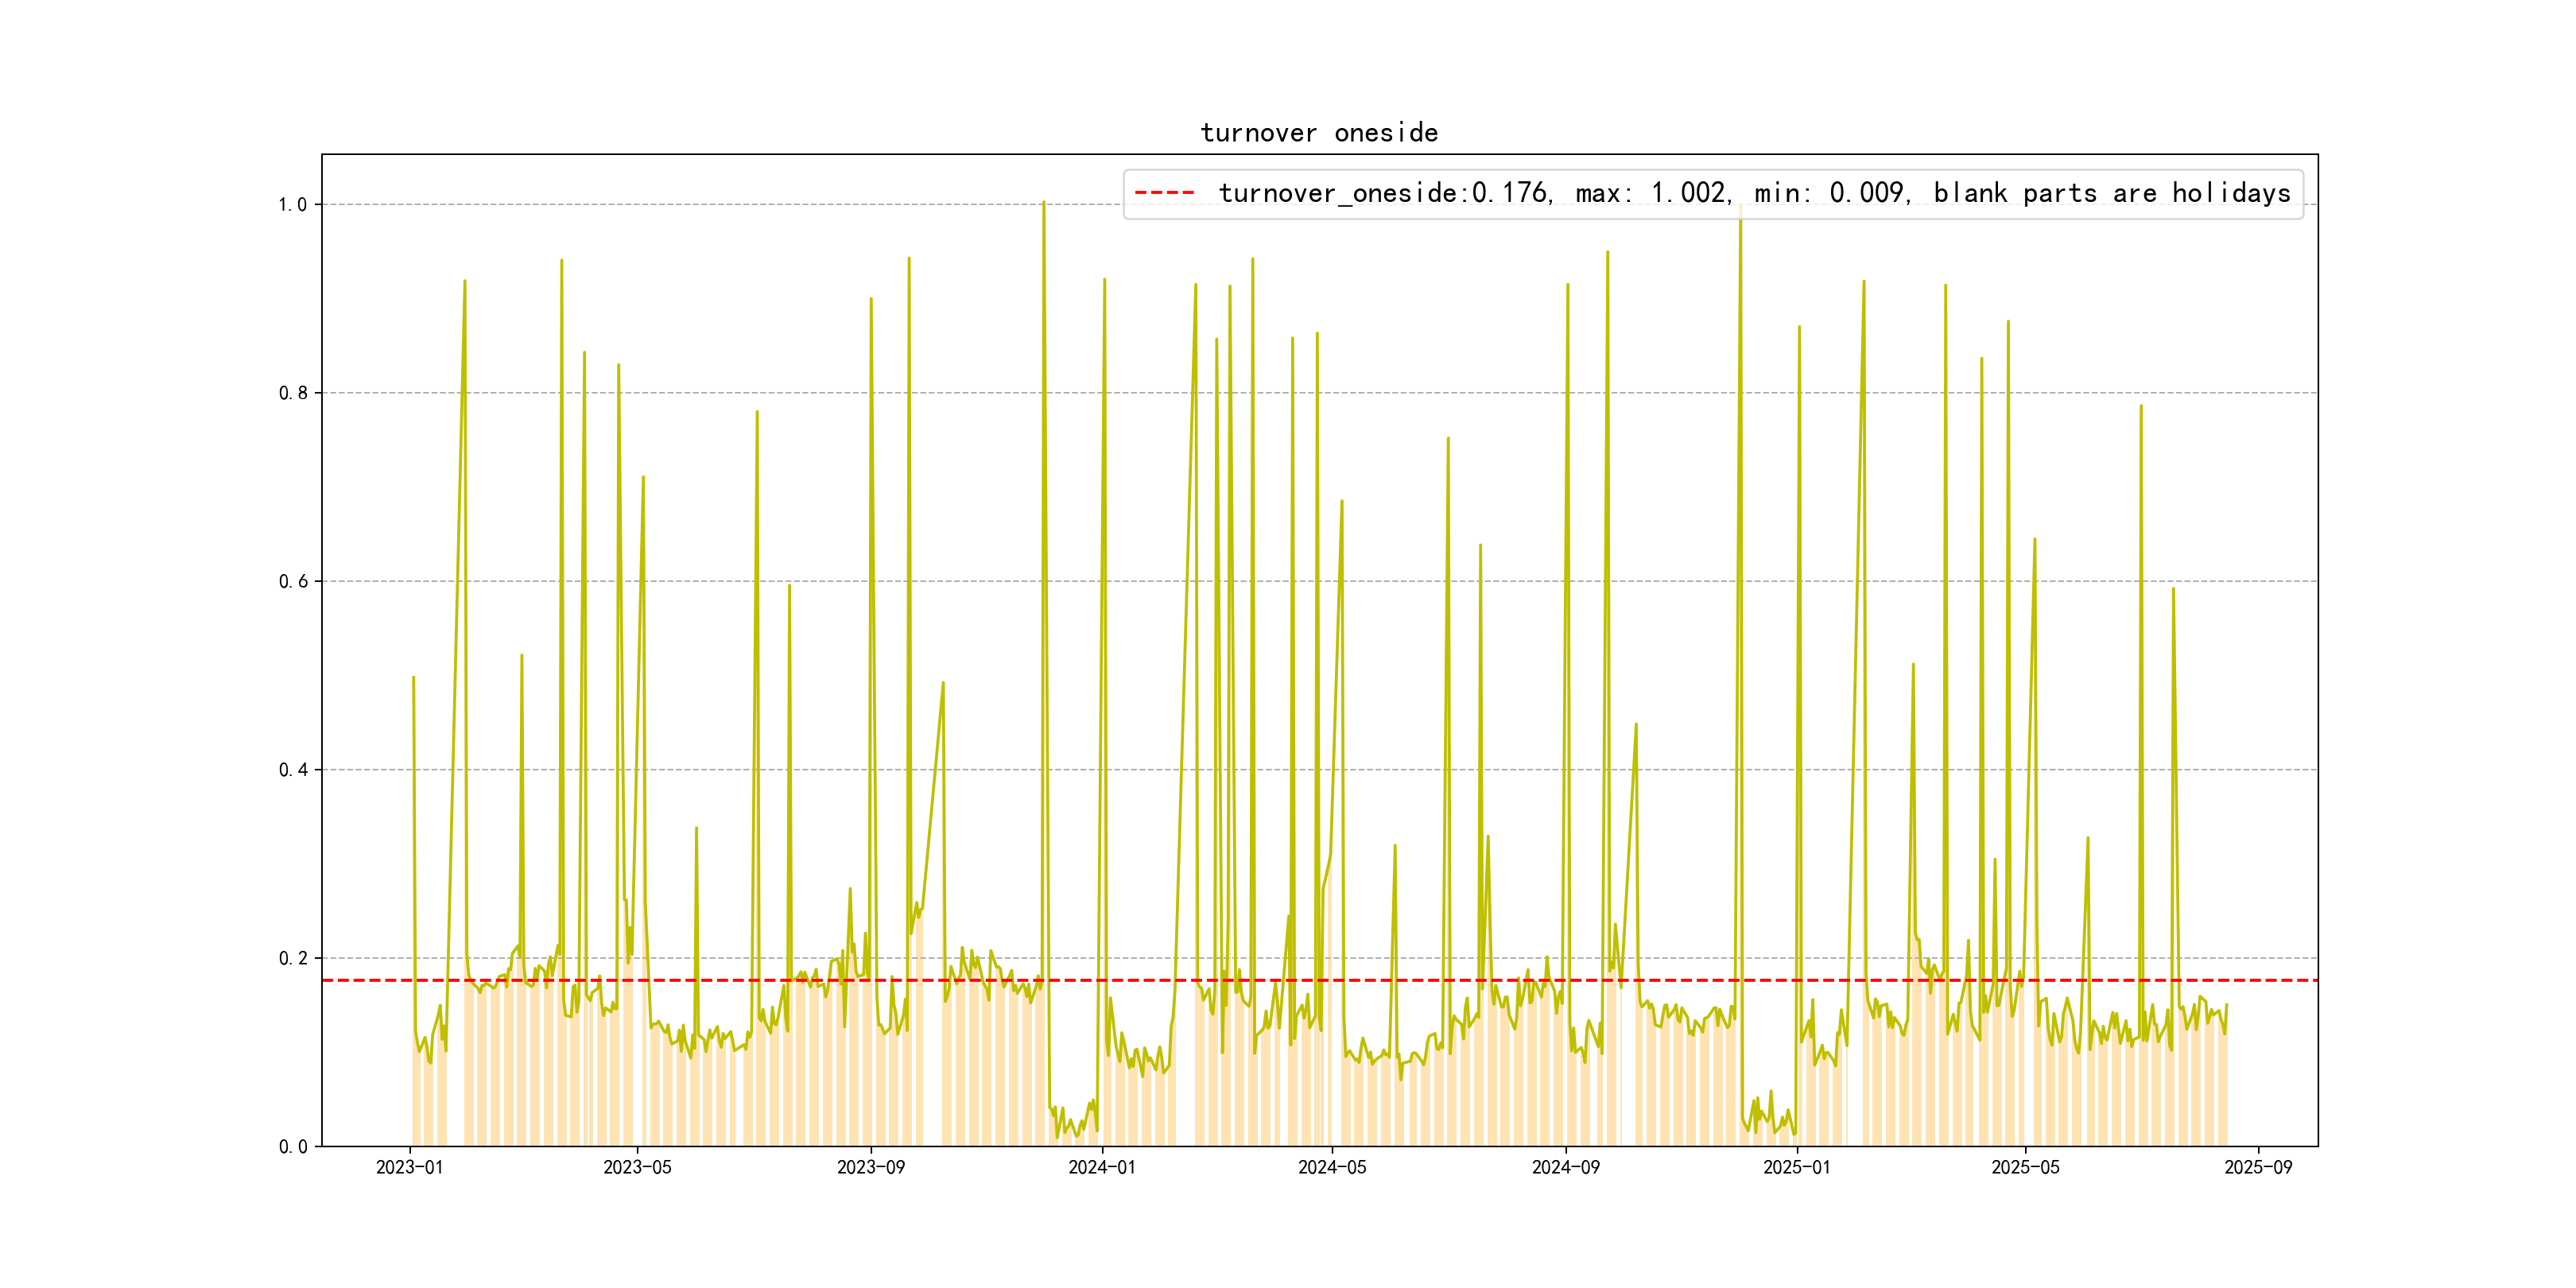The image size is (2576, 1288).
Task: Click the 0.0 y-axis tick label
Action: pos(292,1147)
